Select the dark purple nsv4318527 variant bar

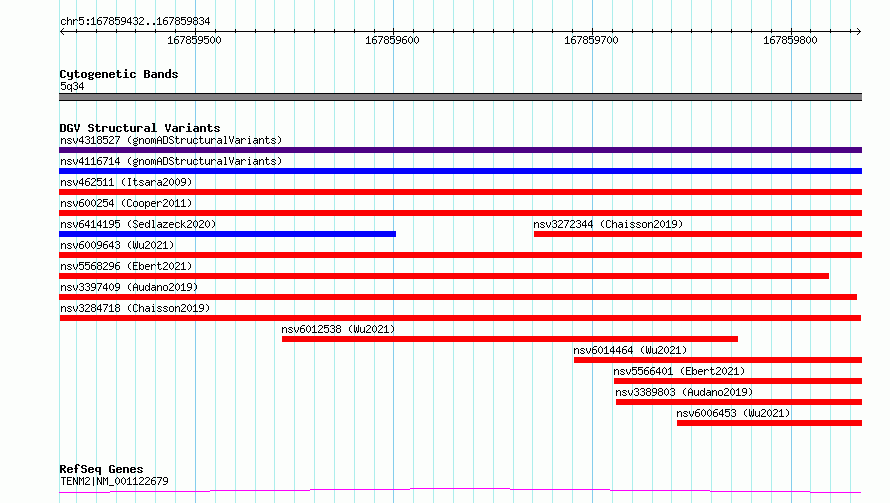[460, 150]
